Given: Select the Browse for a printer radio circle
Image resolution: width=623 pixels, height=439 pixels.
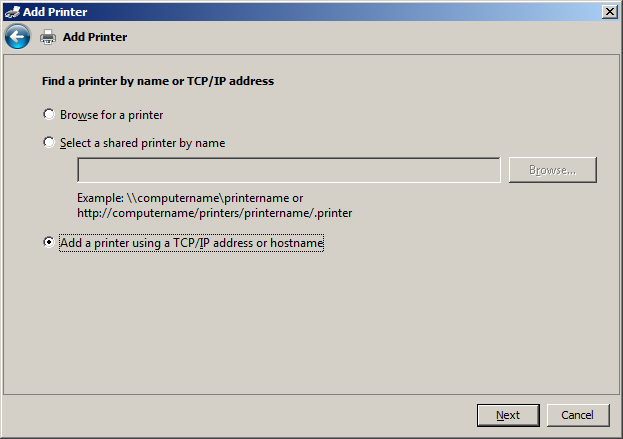Looking at the screenshot, I should (x=49, y=114).
